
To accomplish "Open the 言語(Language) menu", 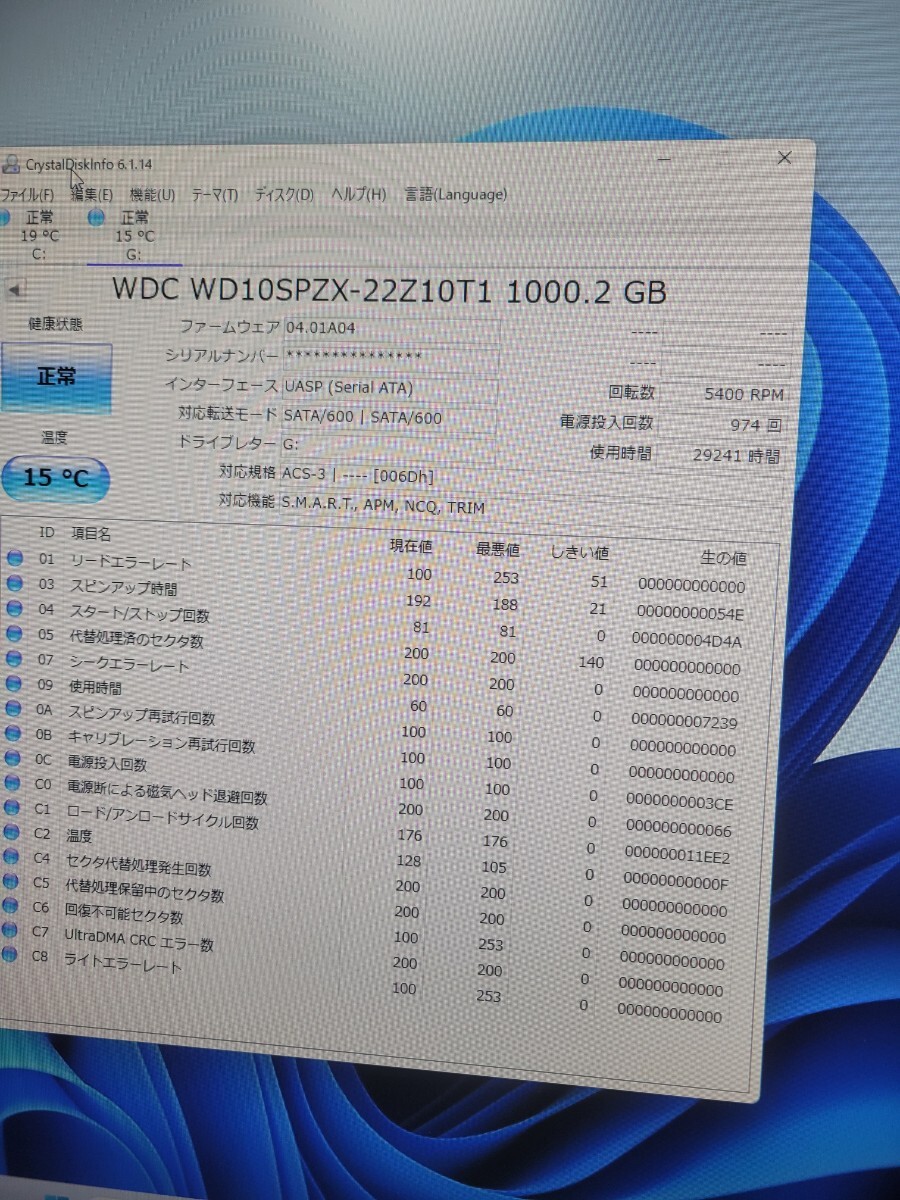I will [x=455, y=194].
